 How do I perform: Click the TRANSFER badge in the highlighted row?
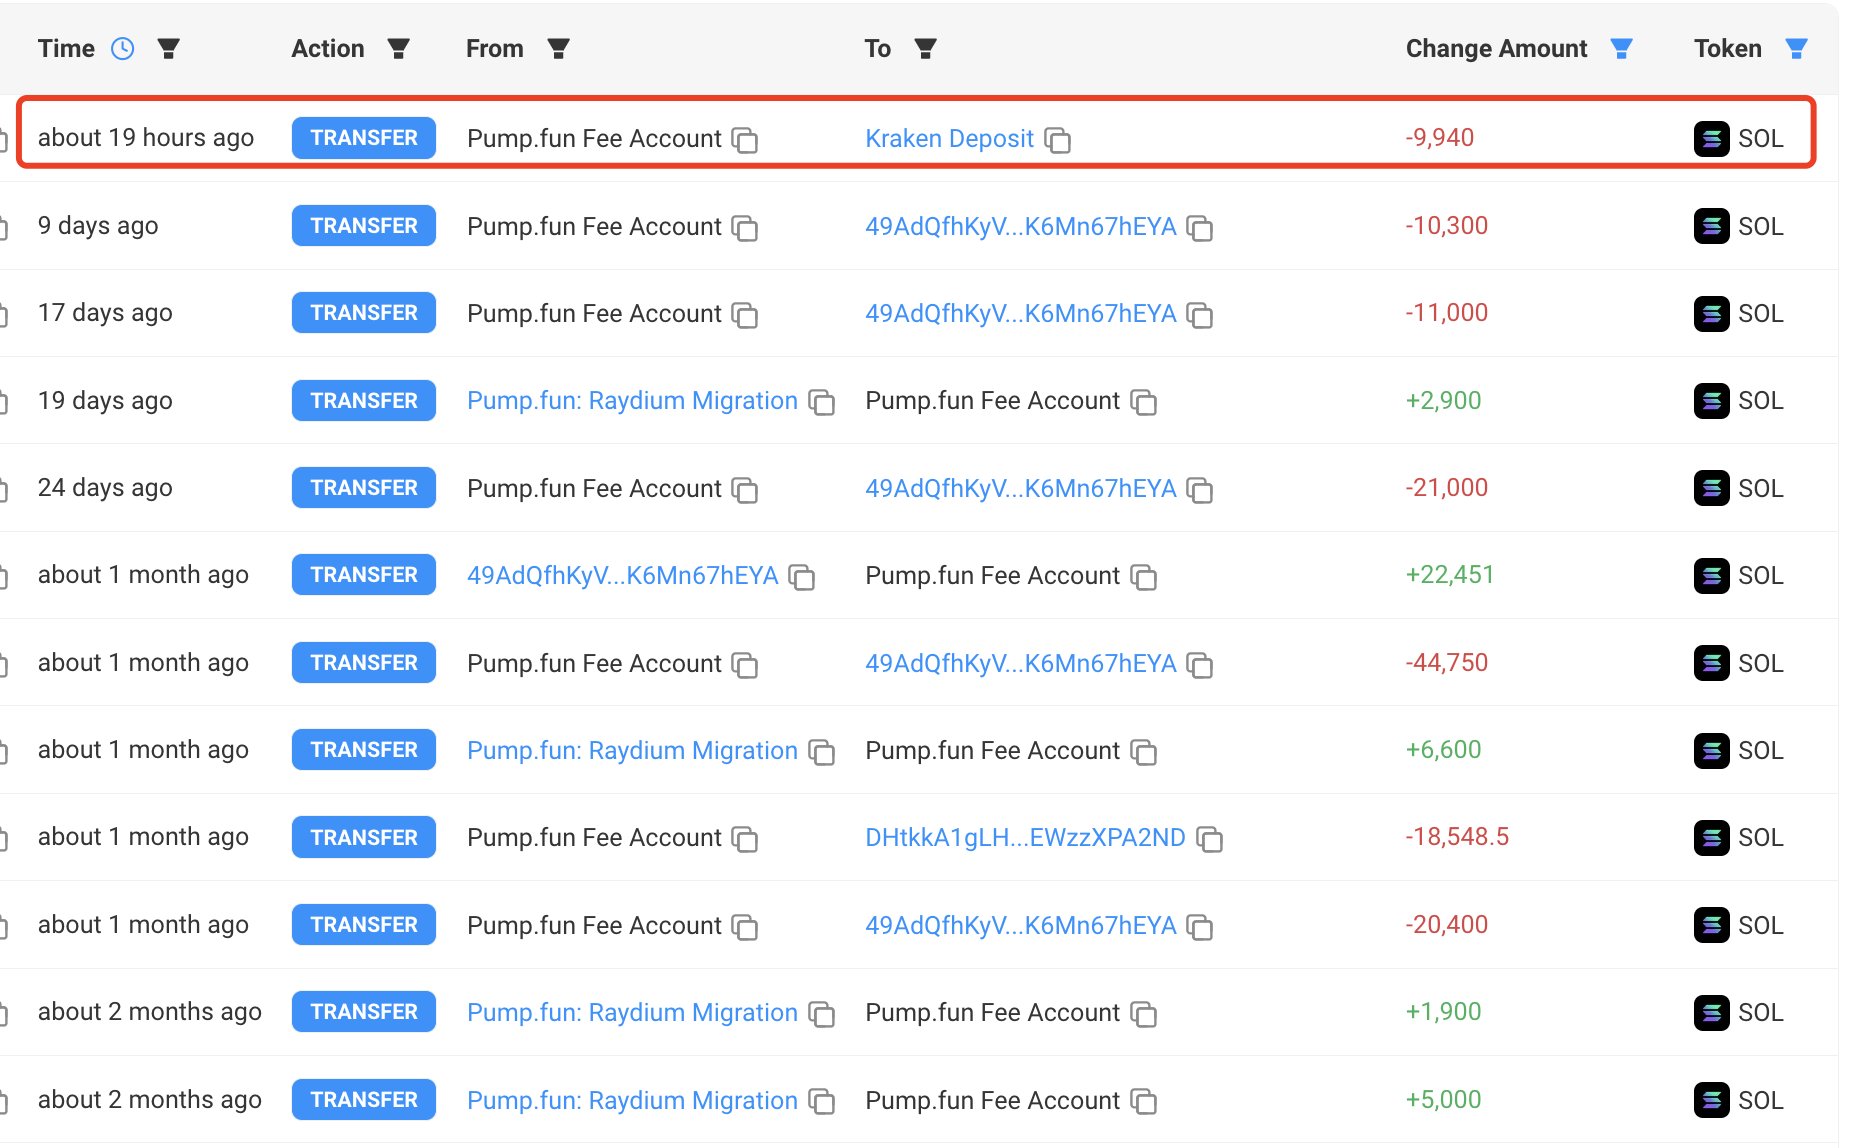(363, 137)
